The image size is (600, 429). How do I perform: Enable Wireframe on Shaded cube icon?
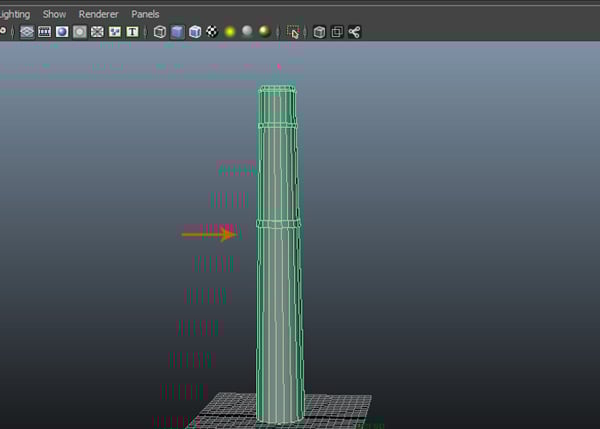pyautogui.click(x=195, y=32)
